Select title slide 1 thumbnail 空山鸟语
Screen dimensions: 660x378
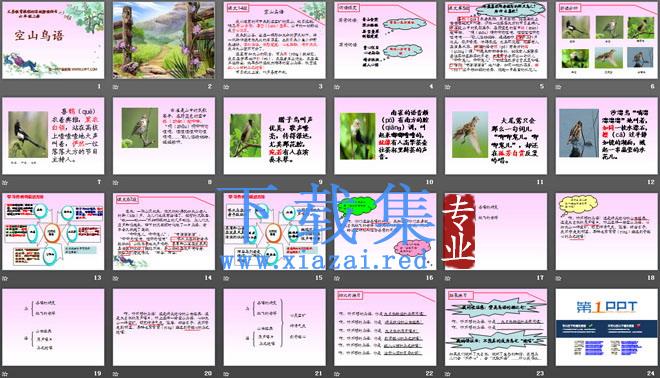pyautogui.click(x=53, y=40)
